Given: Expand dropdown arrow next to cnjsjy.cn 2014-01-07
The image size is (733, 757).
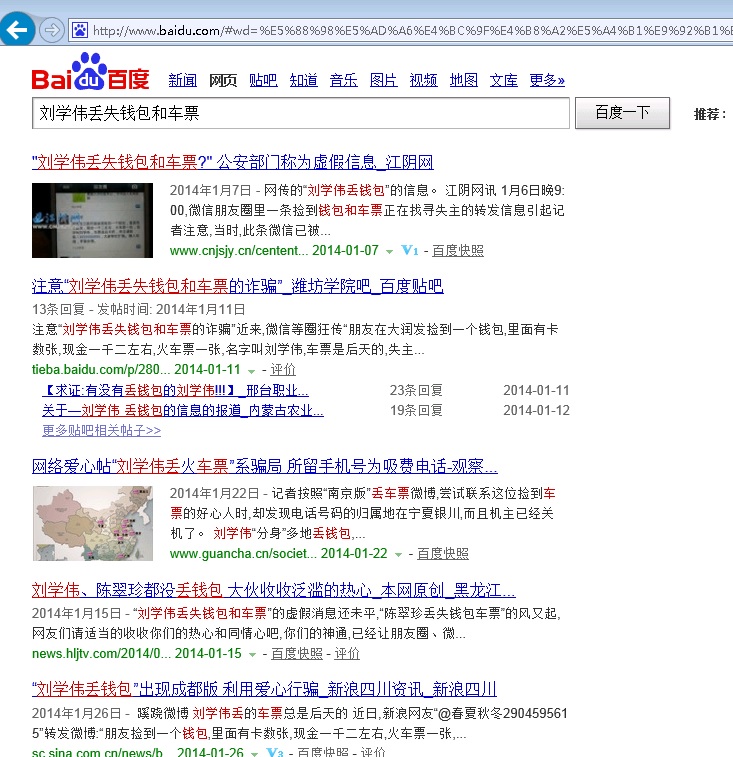Looking at the screenshot, I should tap(389, 252).
